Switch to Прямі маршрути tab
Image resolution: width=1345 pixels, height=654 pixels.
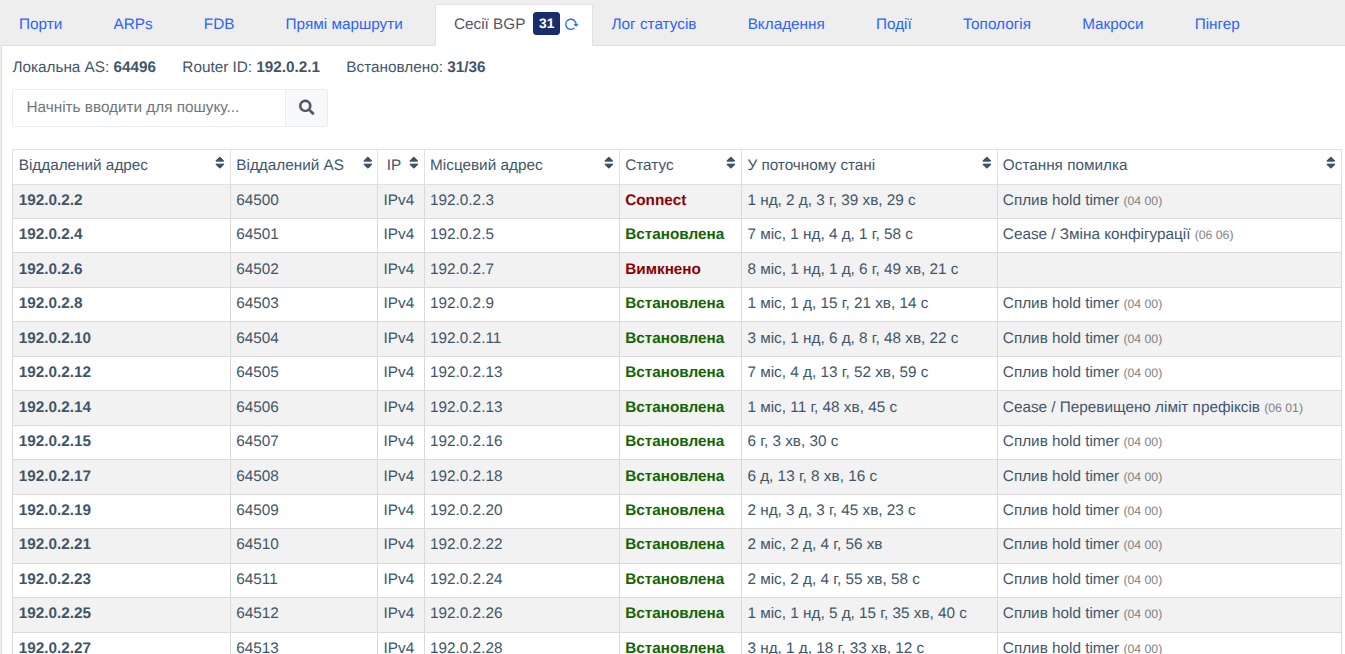(x=344, y=24)
